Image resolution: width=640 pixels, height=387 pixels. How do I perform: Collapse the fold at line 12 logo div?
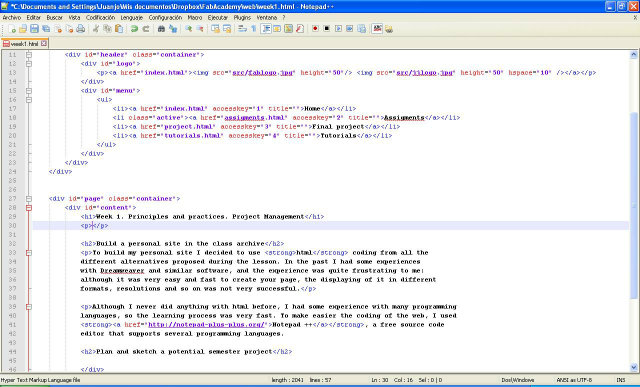[29, 64]
